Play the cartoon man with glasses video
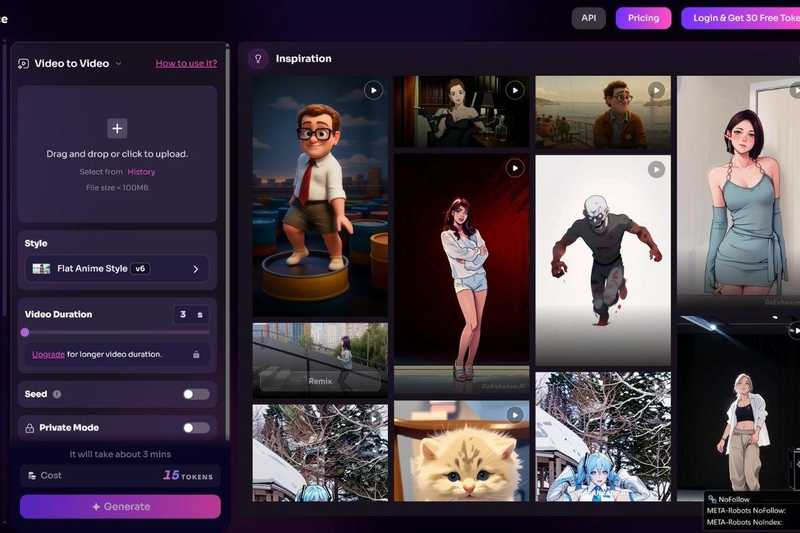 373,90
